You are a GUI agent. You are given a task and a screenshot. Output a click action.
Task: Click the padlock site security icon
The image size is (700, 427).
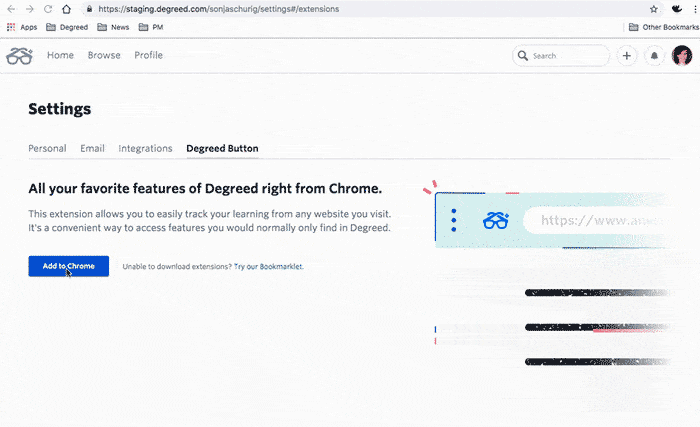pyautogui.click(x=90, y=9)
